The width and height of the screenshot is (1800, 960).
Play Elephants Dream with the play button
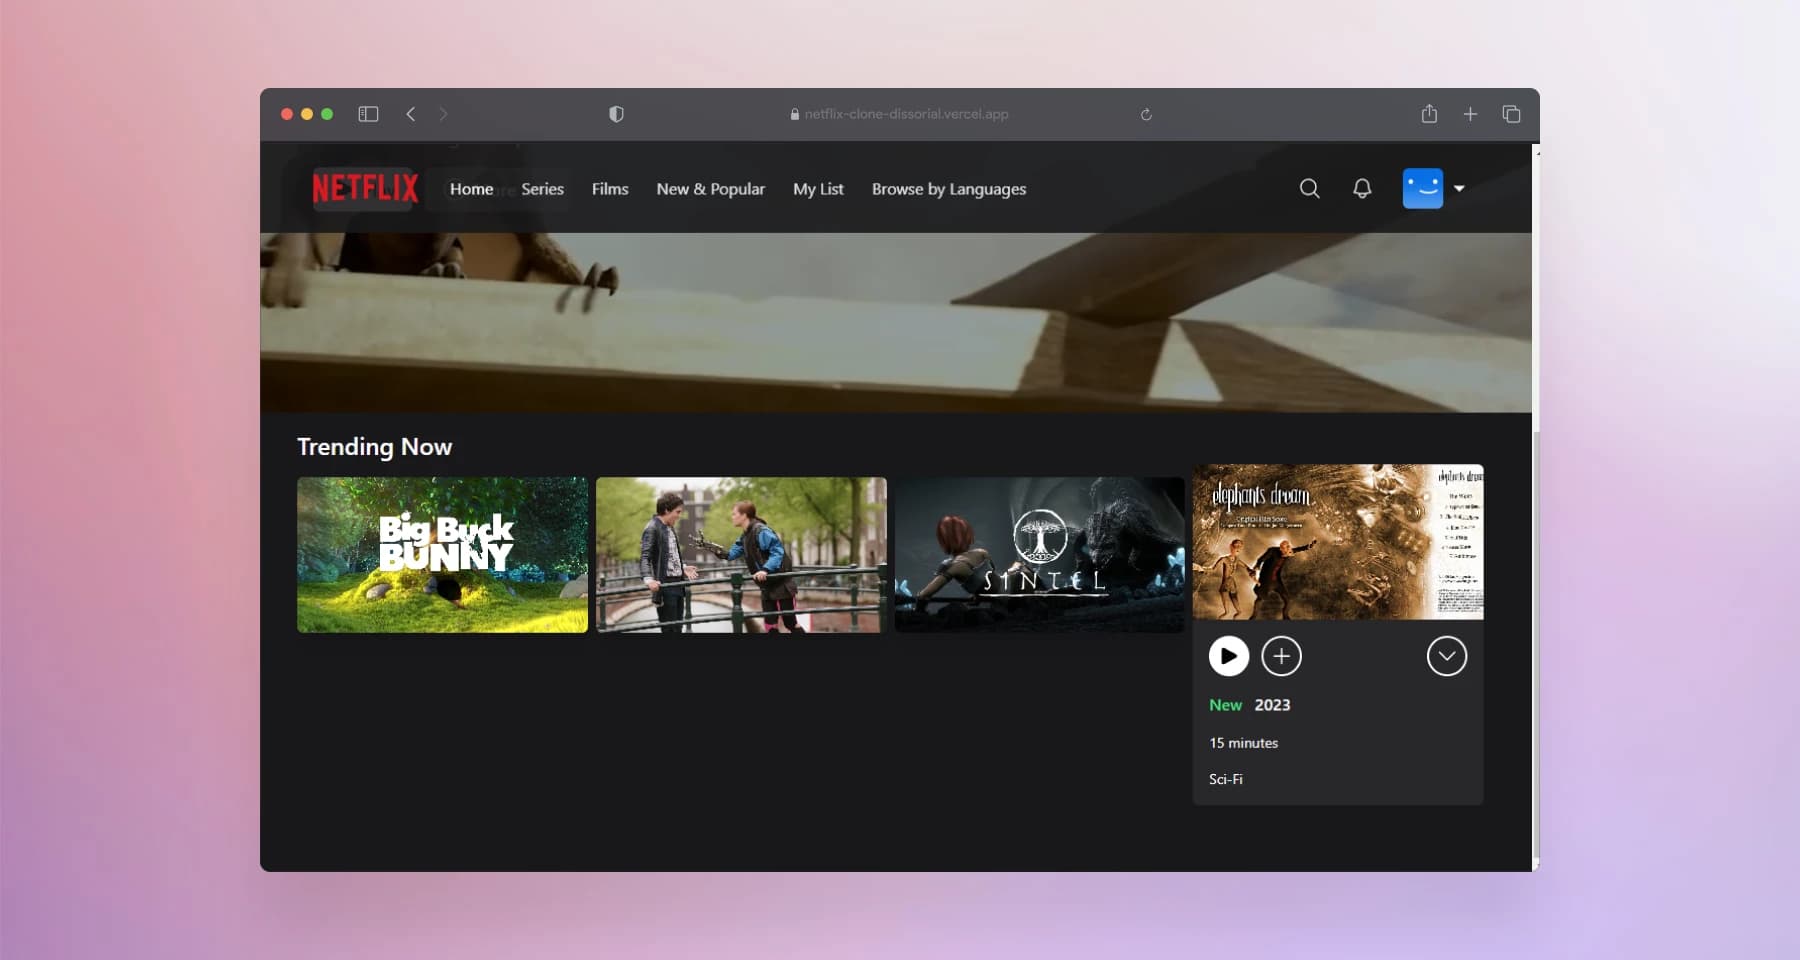(1228, 656)
